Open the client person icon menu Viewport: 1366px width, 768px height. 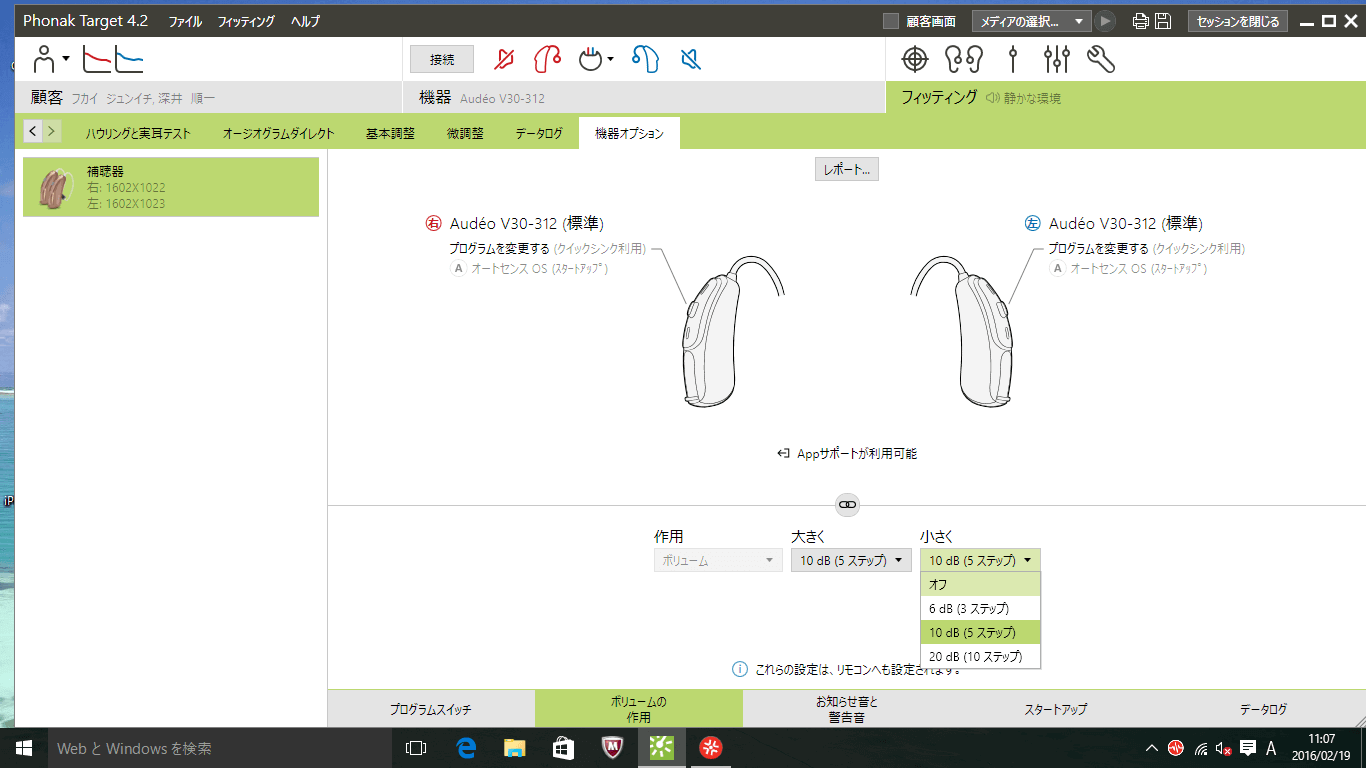click(x=50, y=60)
